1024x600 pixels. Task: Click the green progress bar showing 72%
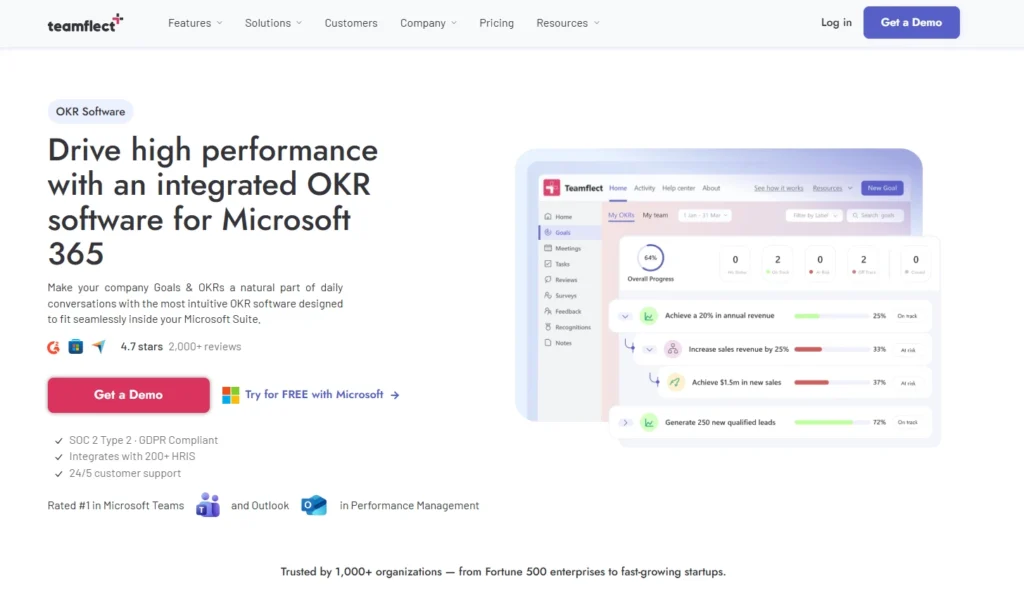pos(831,422)
